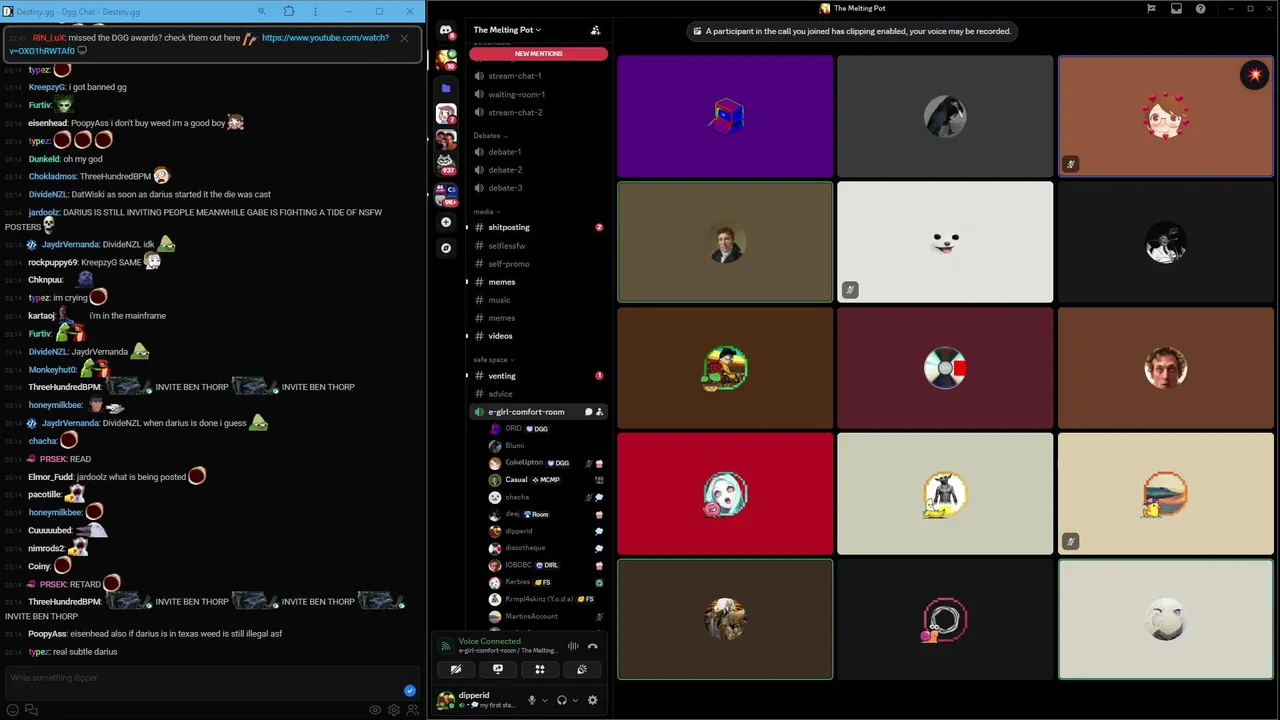This screenshot has width=1280, height=720.
Task: Open users list icon in Dgg chat
Action: (412, 710)
